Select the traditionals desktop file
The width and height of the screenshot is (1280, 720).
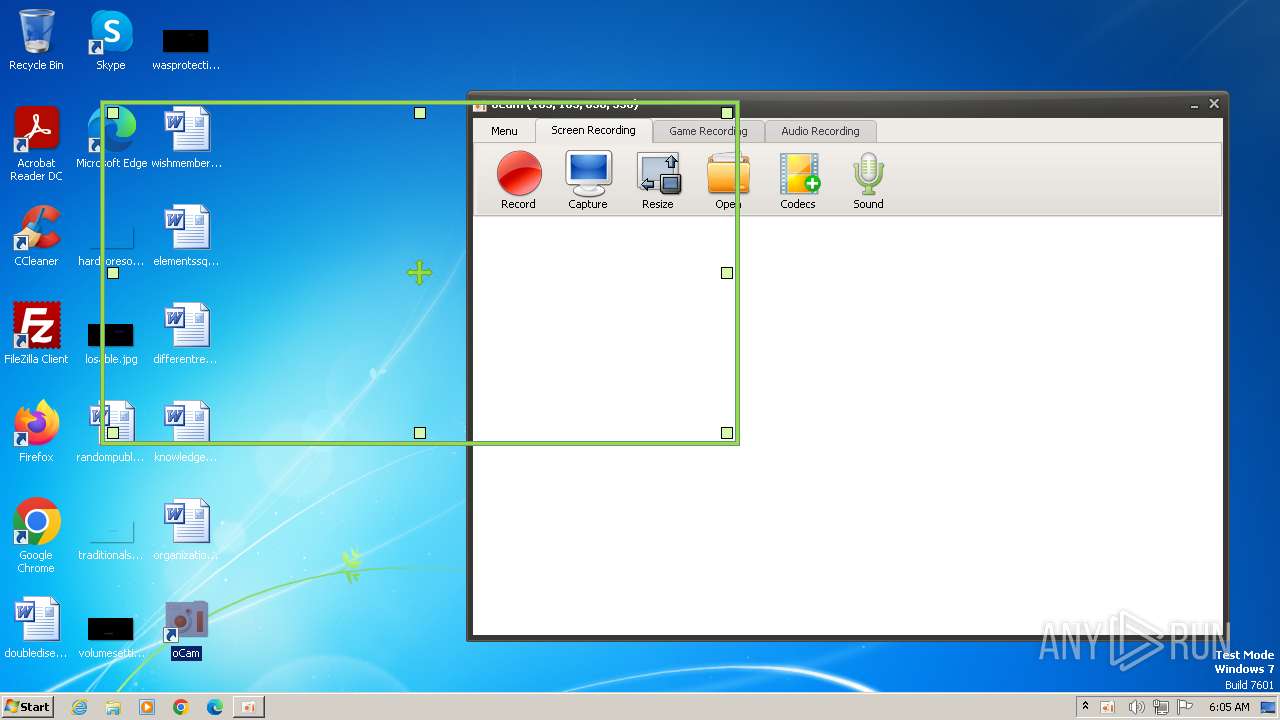tap(111, 538)
